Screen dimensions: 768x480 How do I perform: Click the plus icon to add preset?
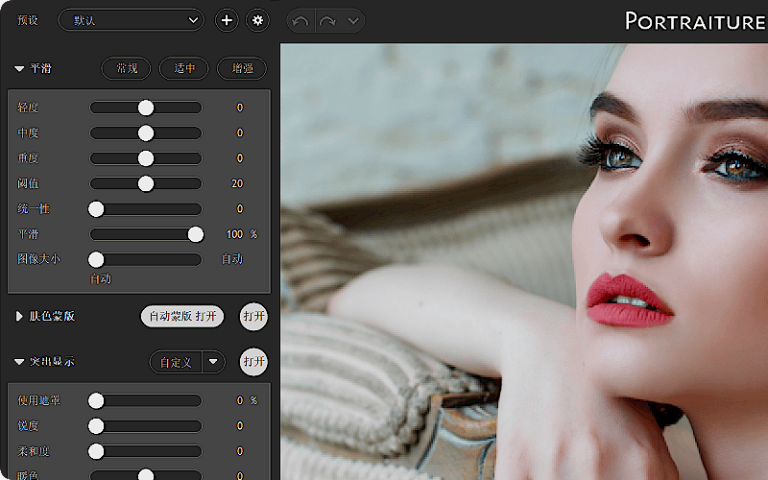tap(226, 21)
